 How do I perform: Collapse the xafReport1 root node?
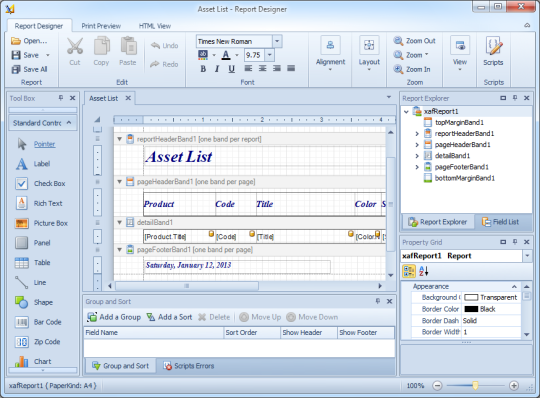point(406,112)
